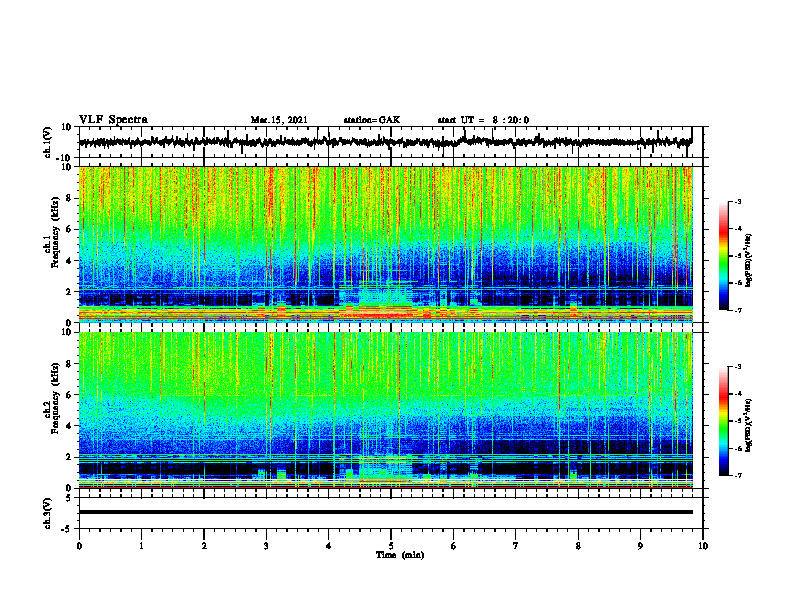This screenshot has height=612, width=792.
Task: Click the "-4" label on the ch.2 colorbar
Action: [x=738, y=394]
